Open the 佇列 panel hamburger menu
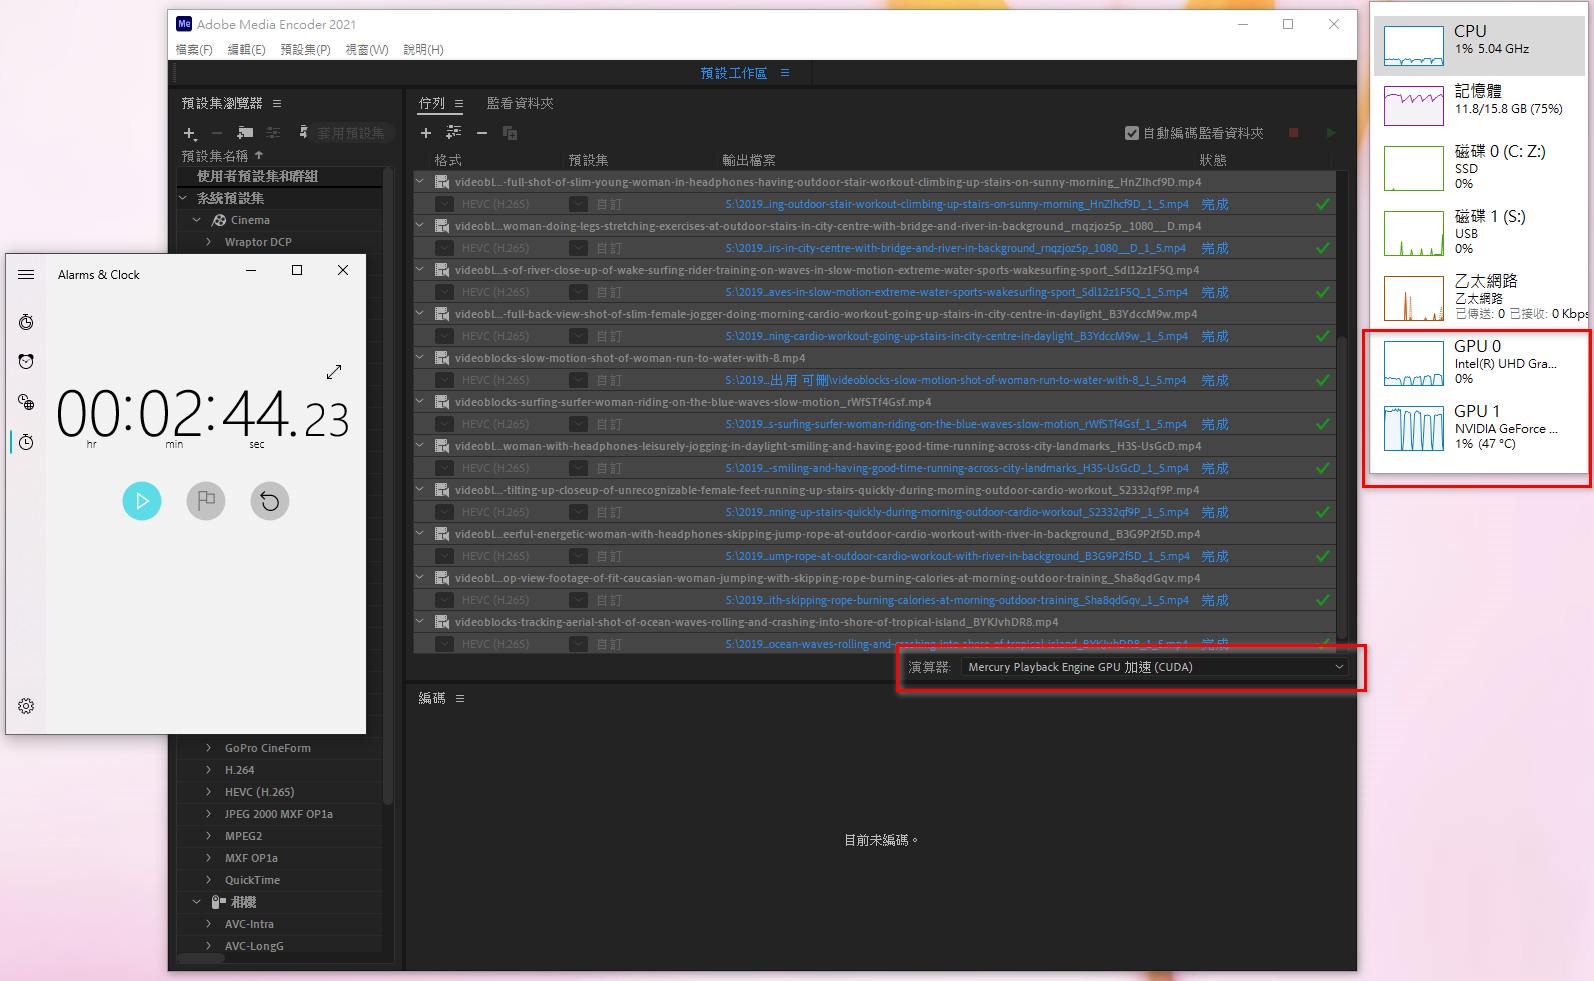1594x981 pixels. pos(459,103)
